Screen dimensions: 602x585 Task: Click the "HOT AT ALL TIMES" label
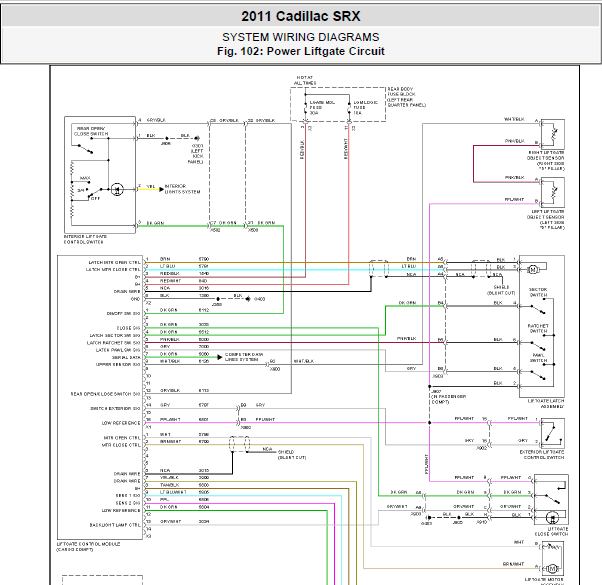[x=305, y=80]
